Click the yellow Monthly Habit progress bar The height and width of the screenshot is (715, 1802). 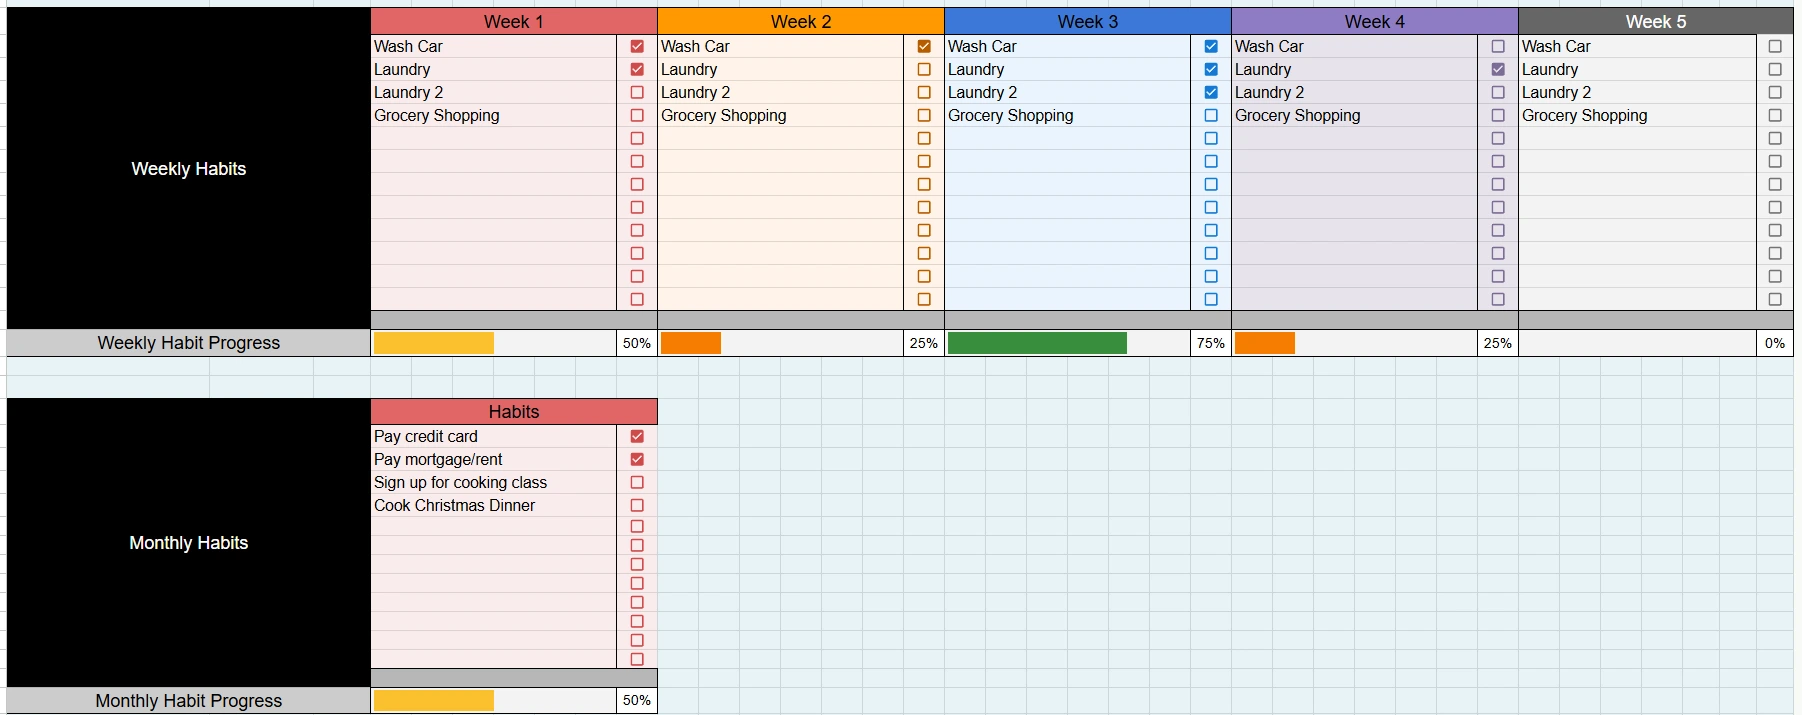433,700
